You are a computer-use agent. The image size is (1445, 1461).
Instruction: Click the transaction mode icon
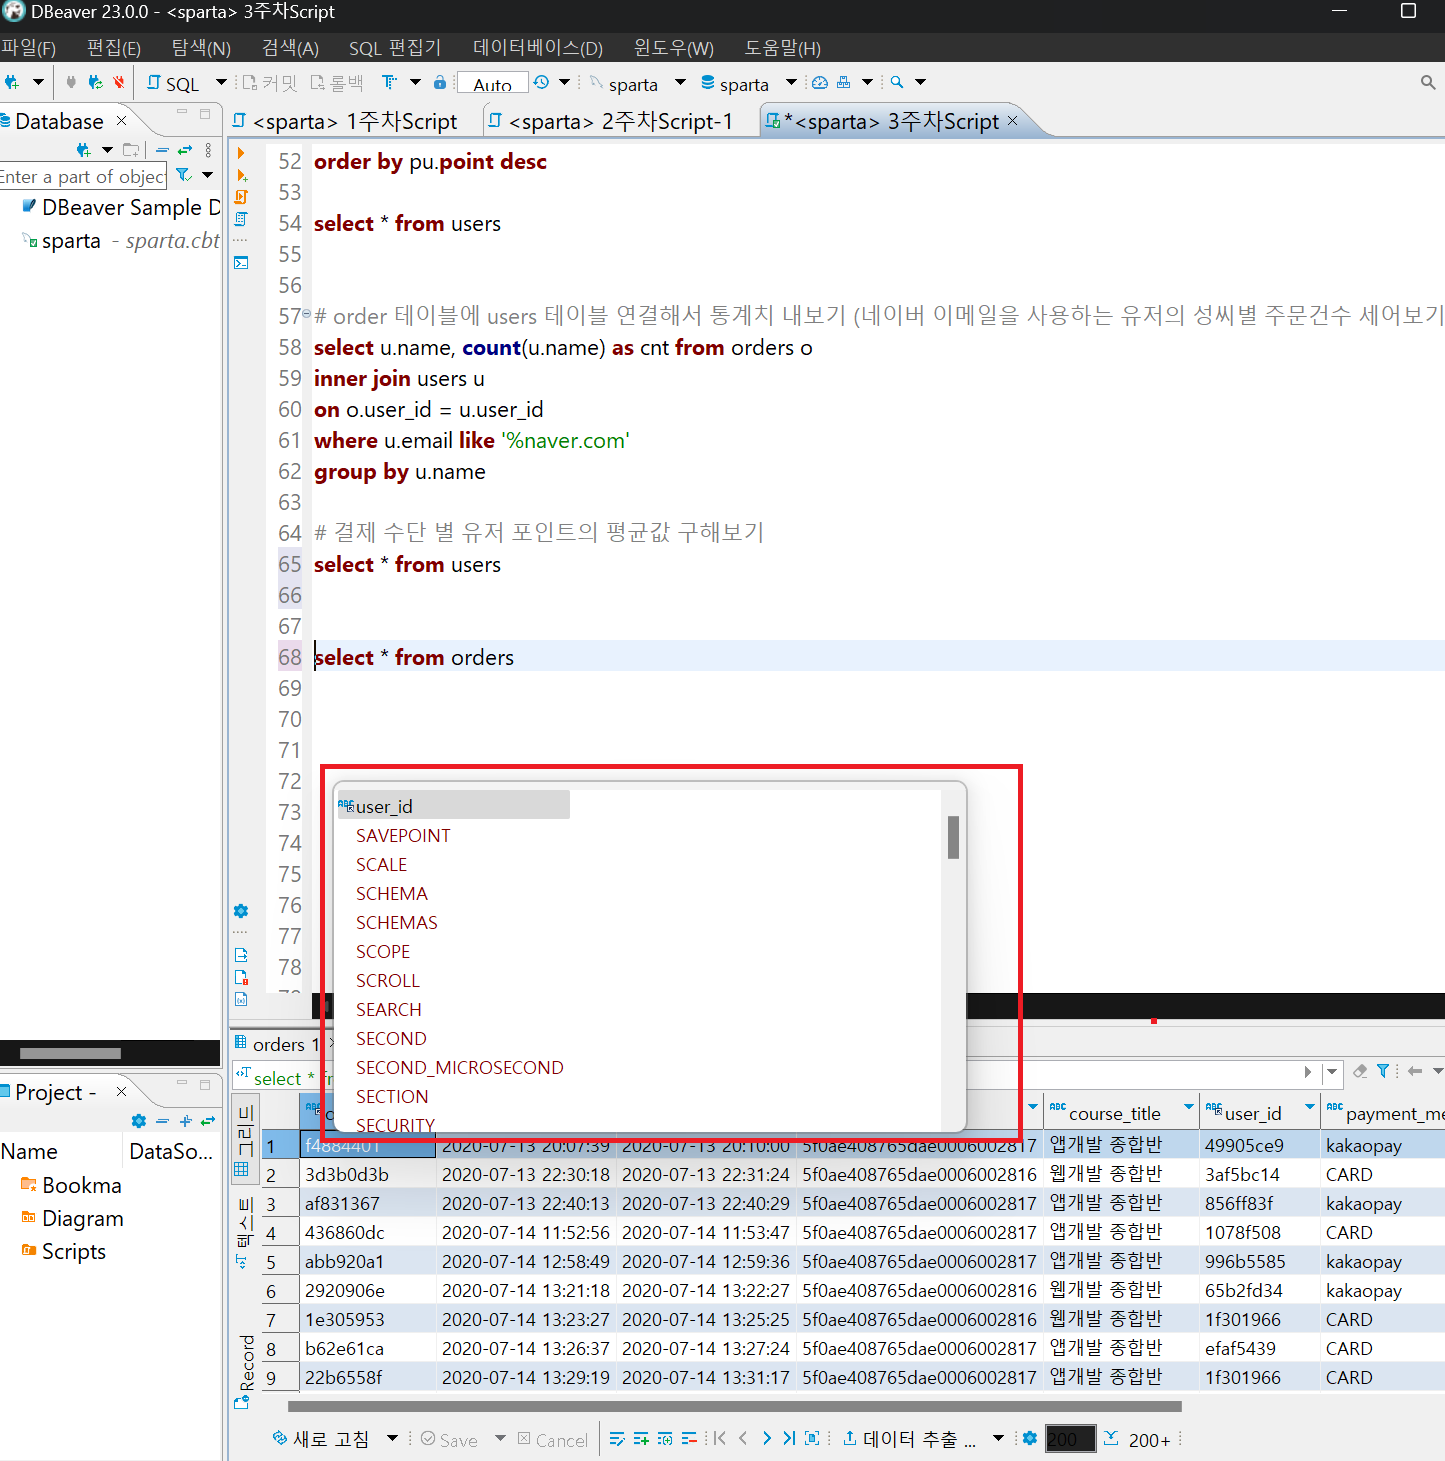(390, 83)
